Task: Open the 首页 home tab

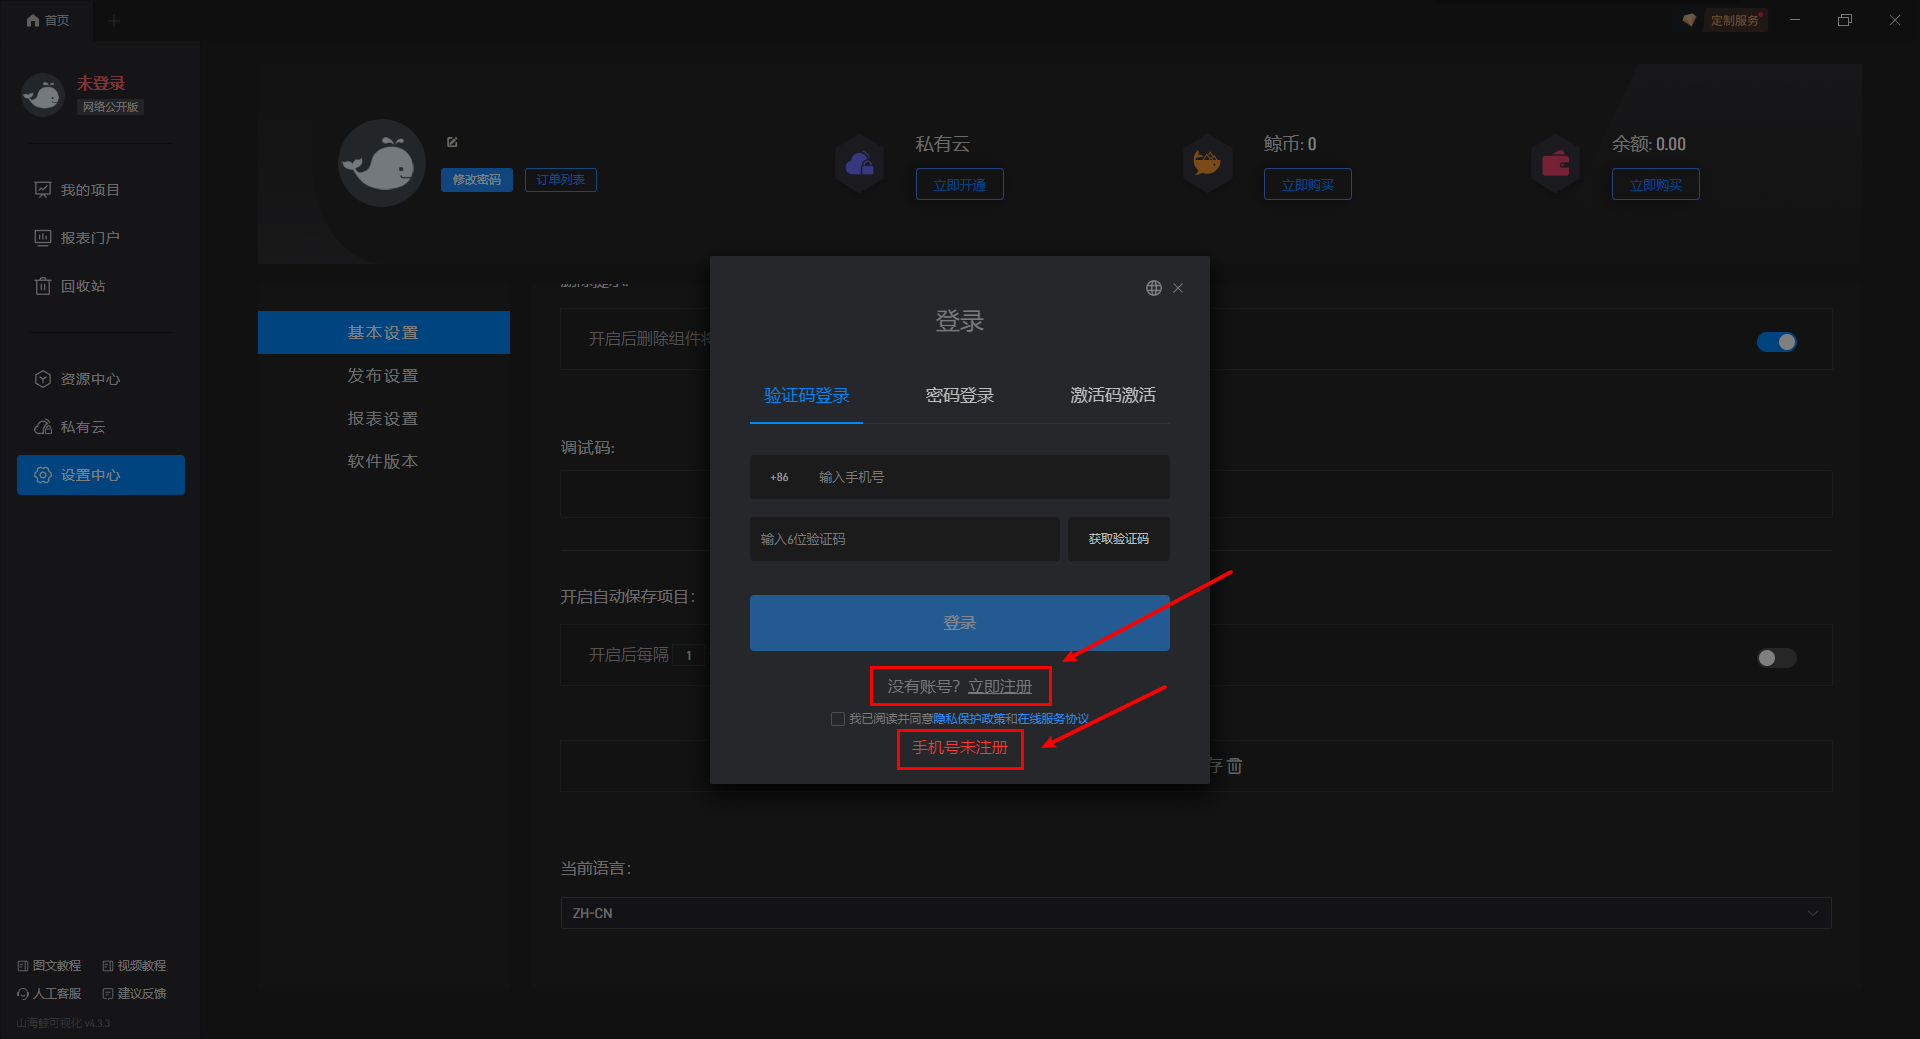Action: pos(47,20)
